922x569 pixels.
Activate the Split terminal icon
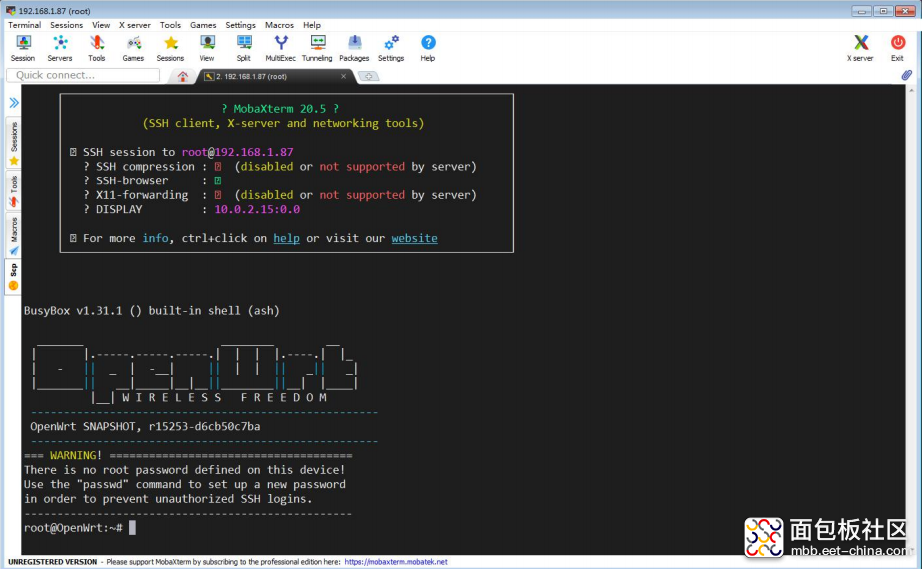point(244,48)
